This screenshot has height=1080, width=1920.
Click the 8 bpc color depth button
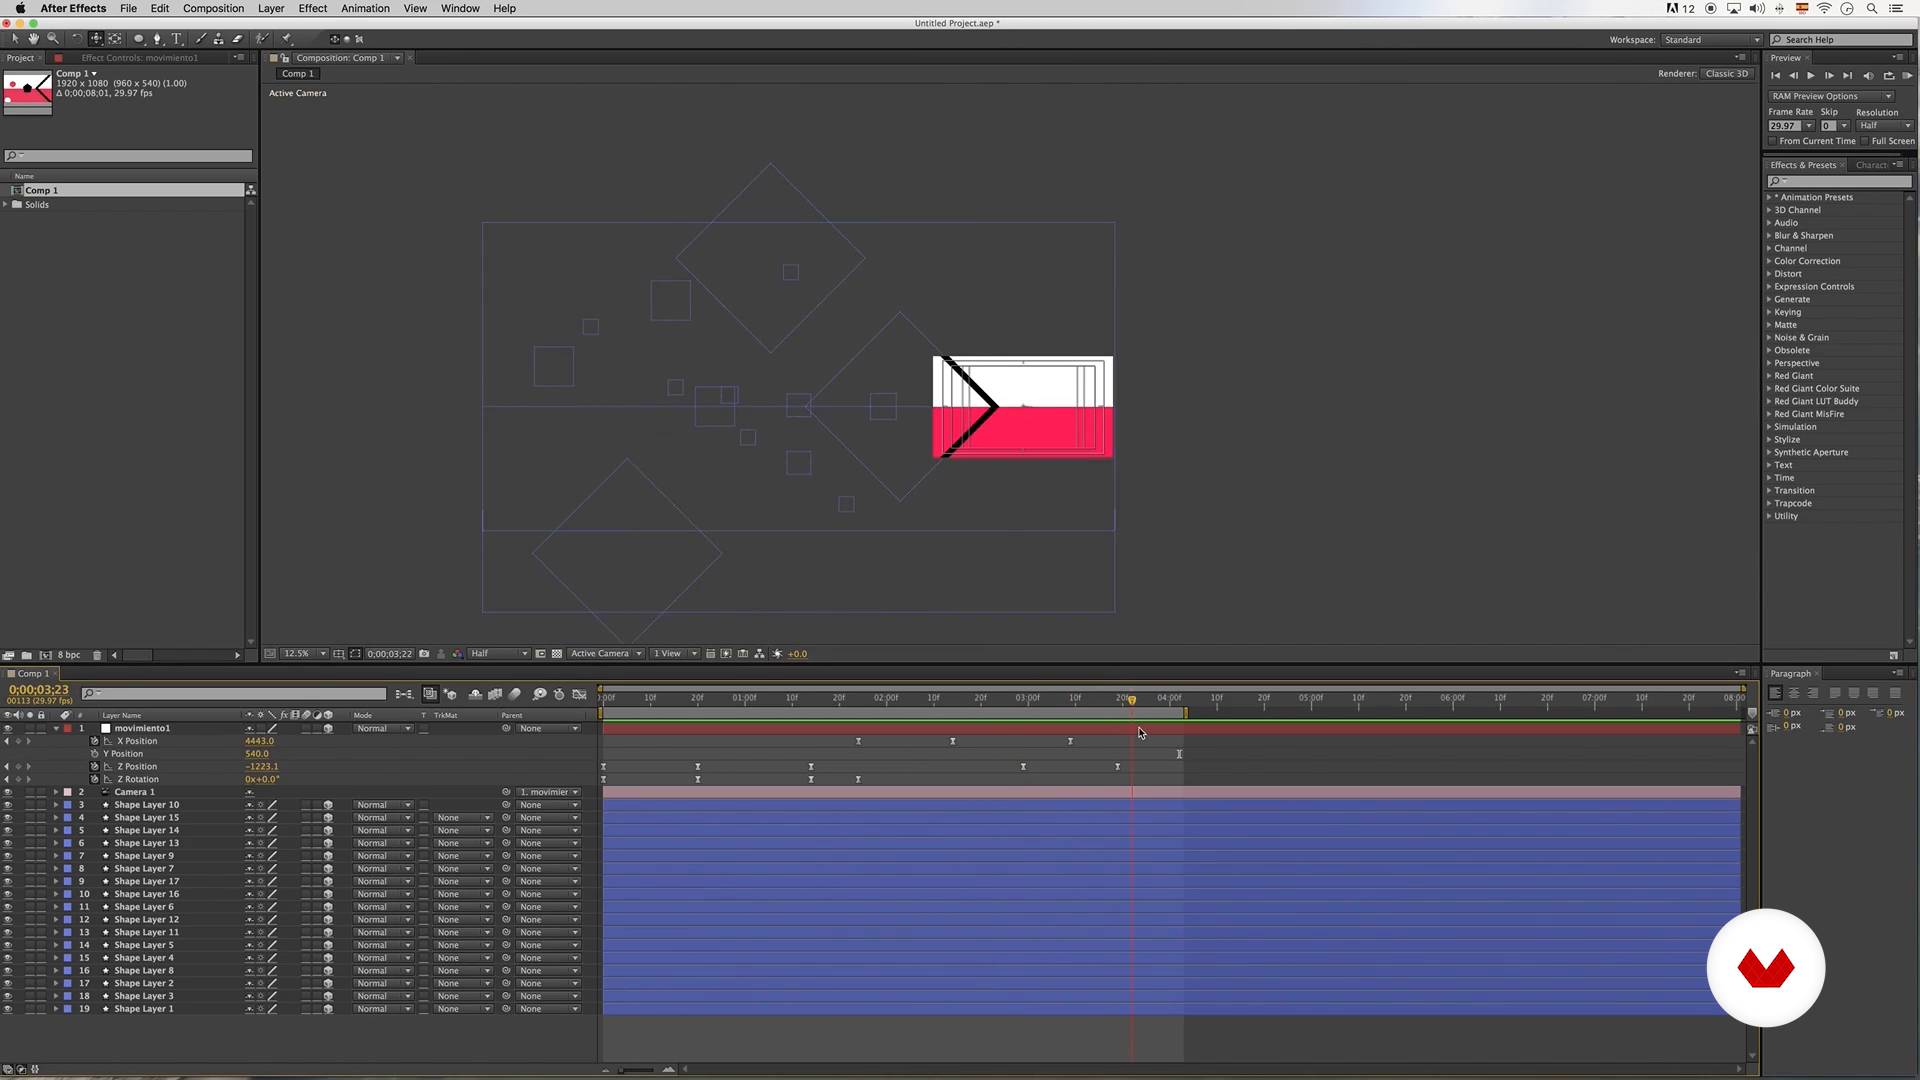(69, 656)
